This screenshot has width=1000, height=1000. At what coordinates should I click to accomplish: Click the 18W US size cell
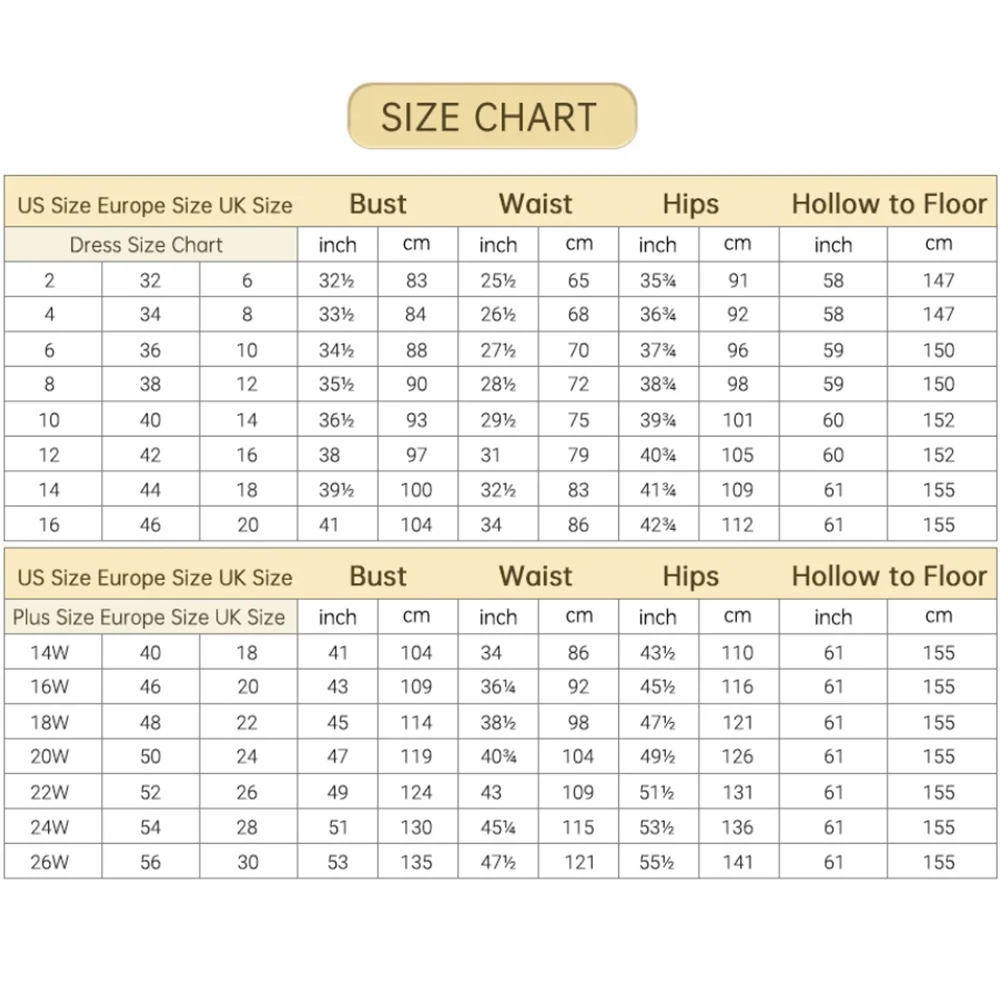coord(50,723)
